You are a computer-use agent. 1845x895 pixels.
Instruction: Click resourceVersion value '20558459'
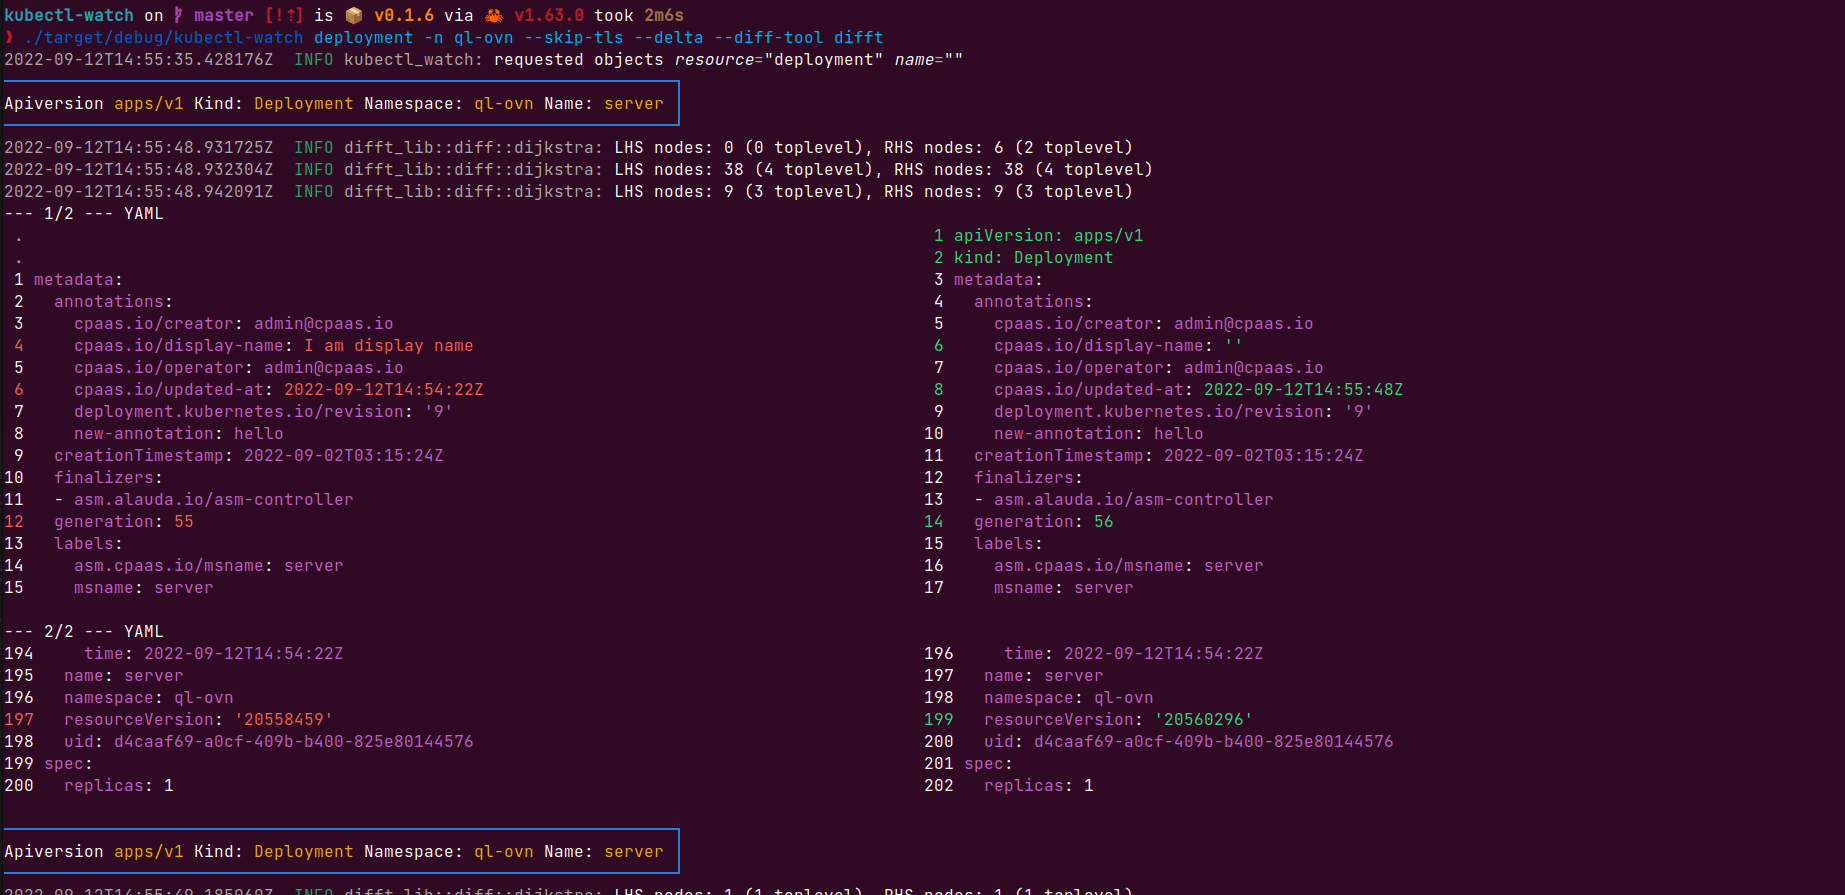(x=284, y=719)
